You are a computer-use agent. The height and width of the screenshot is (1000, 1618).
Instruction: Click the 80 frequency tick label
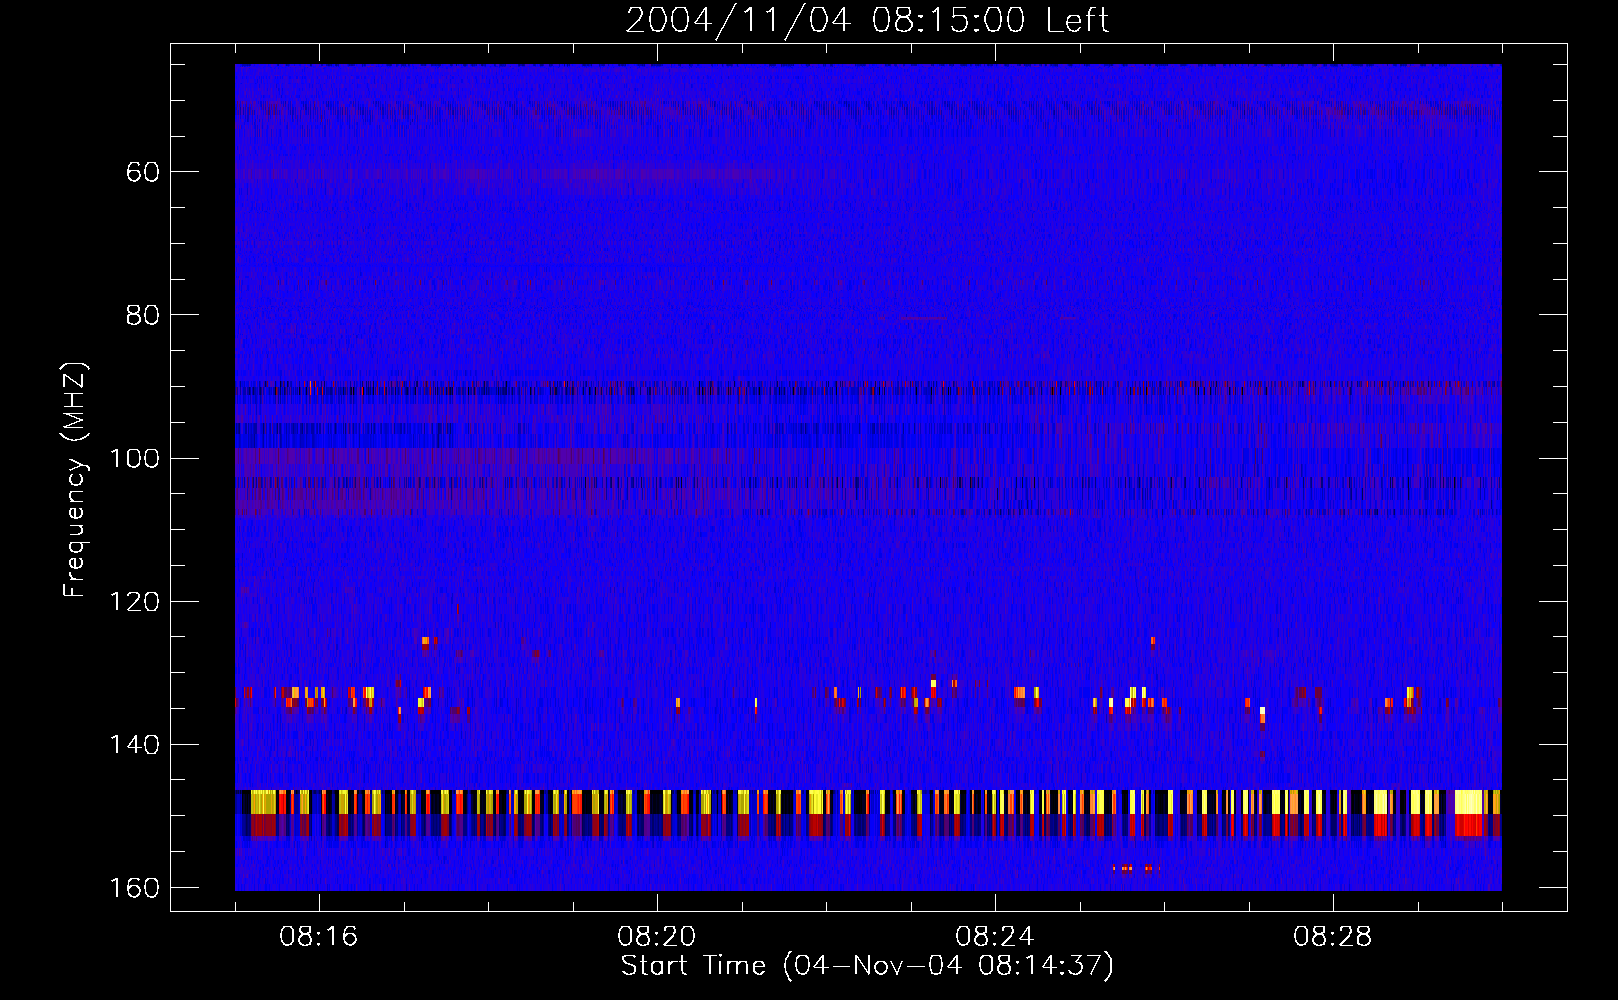[143, 315]
